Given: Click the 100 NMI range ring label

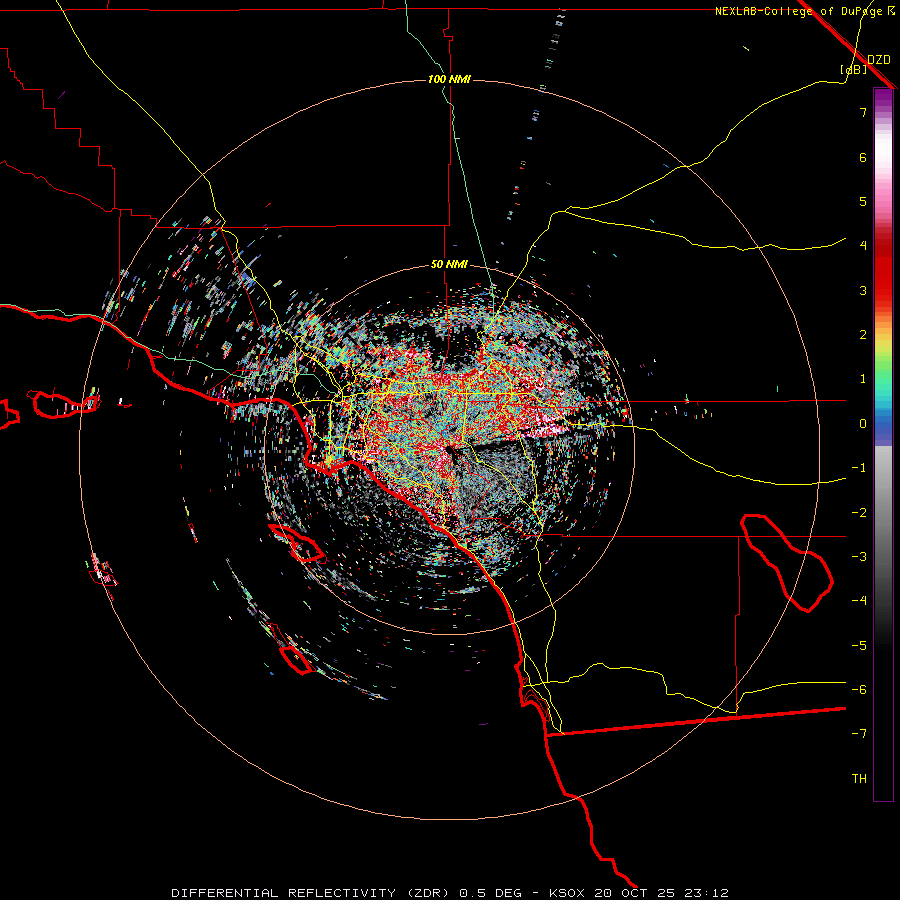Looking at the screenshot, I should (x=449, y=79).
